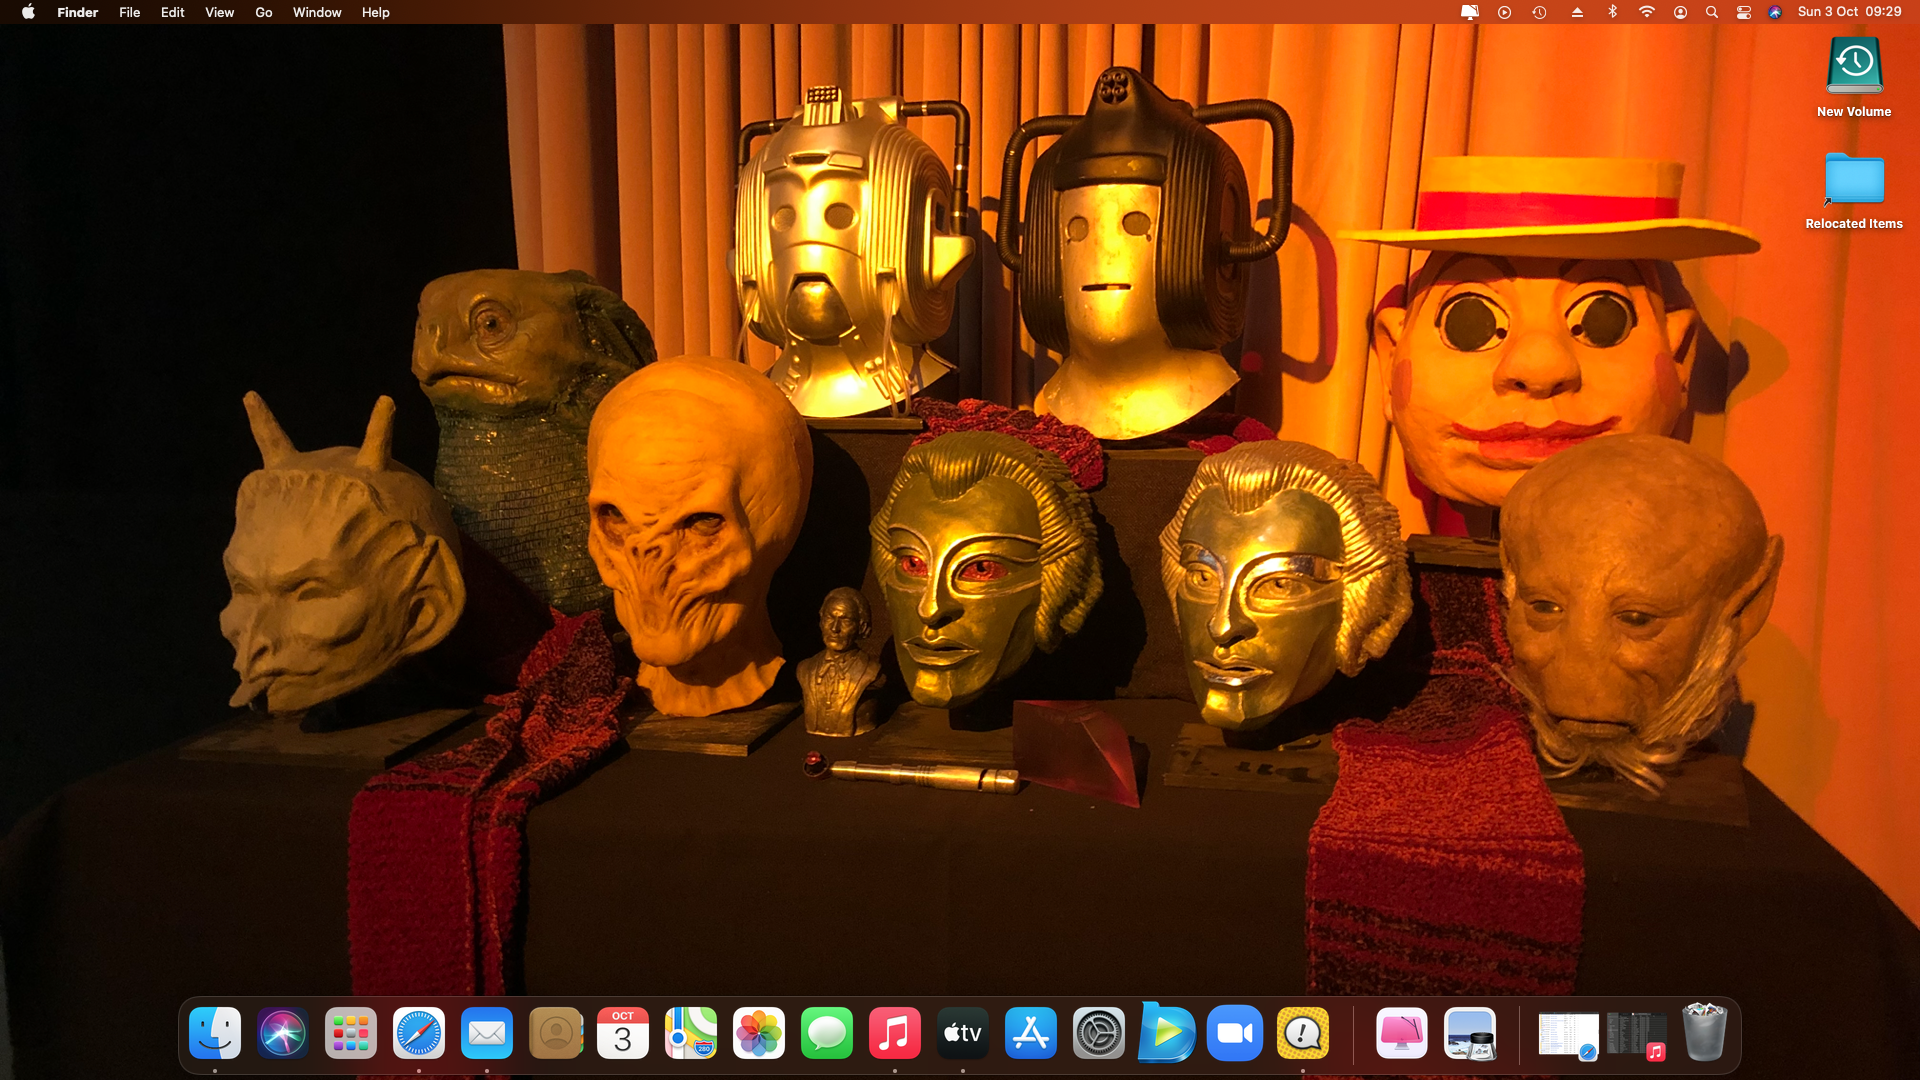This screenshot has width=1920, height=1080.
Task: Open the View menu
Action: point(220,12)
